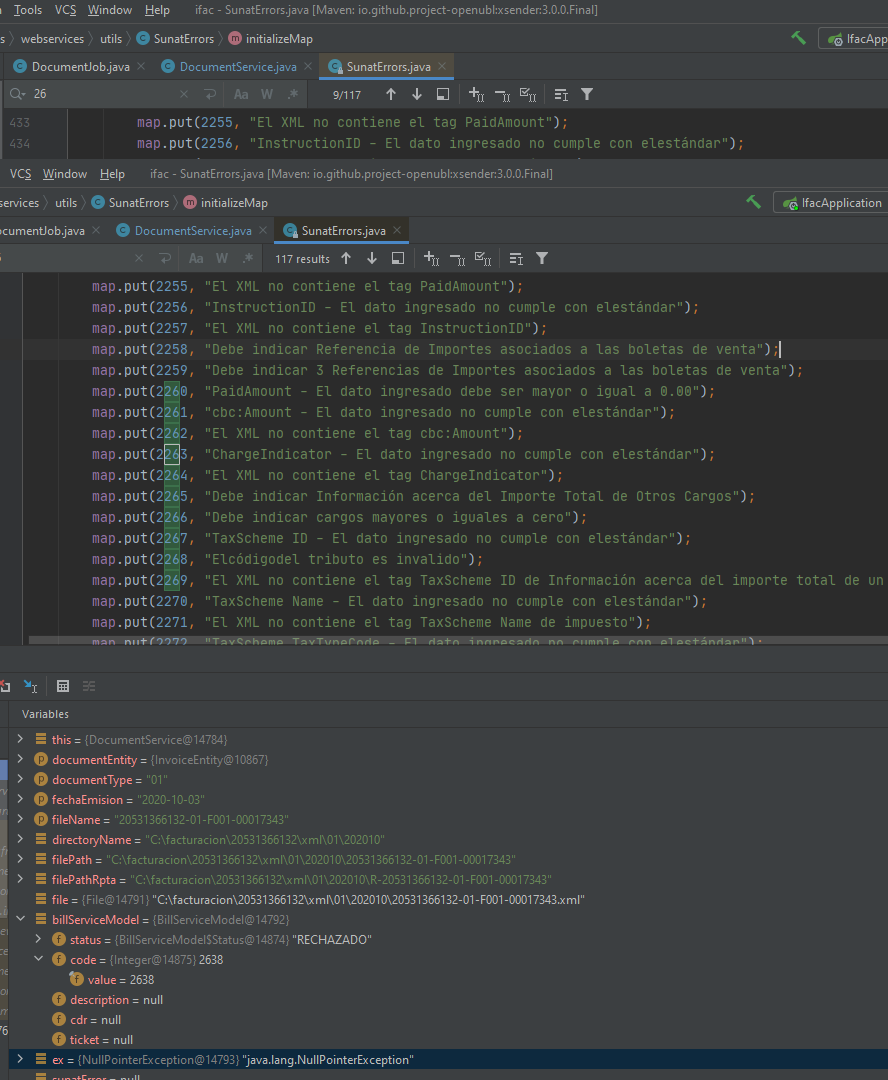Click the code line map.put(2258

(x=435, y=349)
